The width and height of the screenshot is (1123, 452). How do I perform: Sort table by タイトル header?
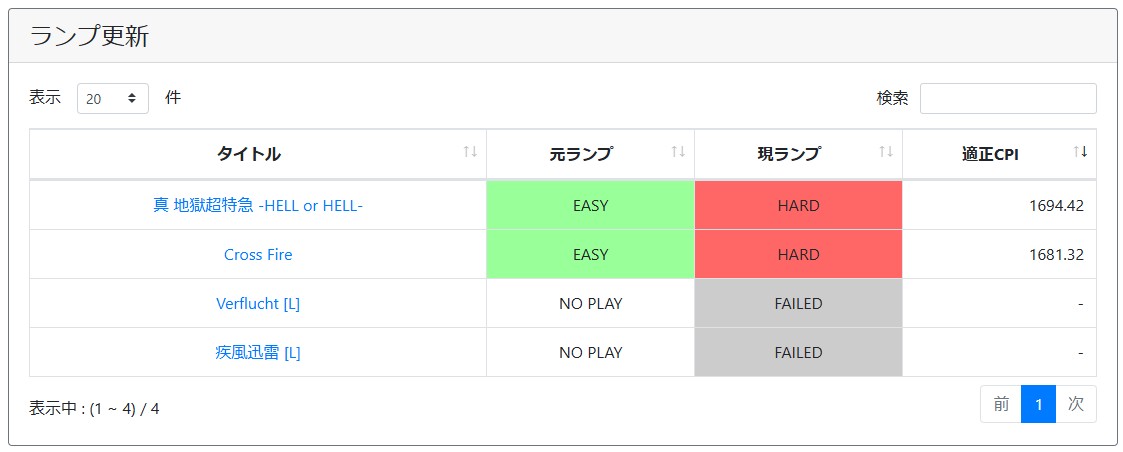coord(248,154)
